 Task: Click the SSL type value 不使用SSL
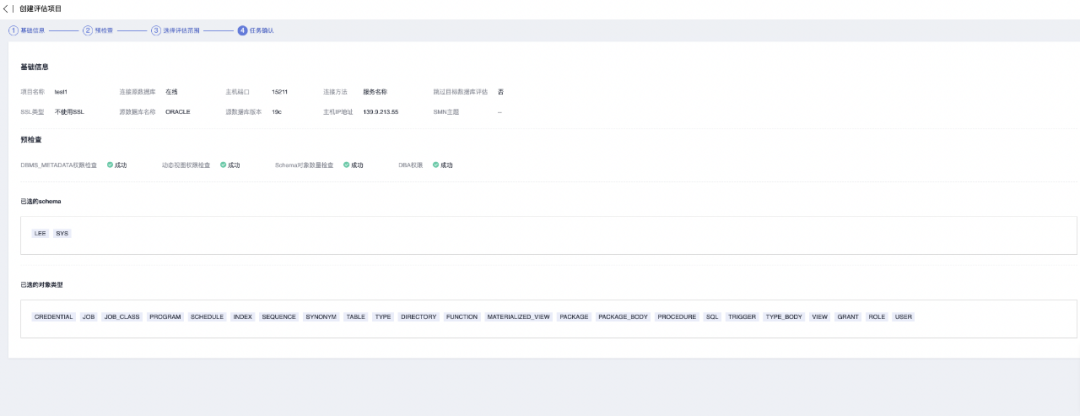pyautogui.click(x=70, y=112)
